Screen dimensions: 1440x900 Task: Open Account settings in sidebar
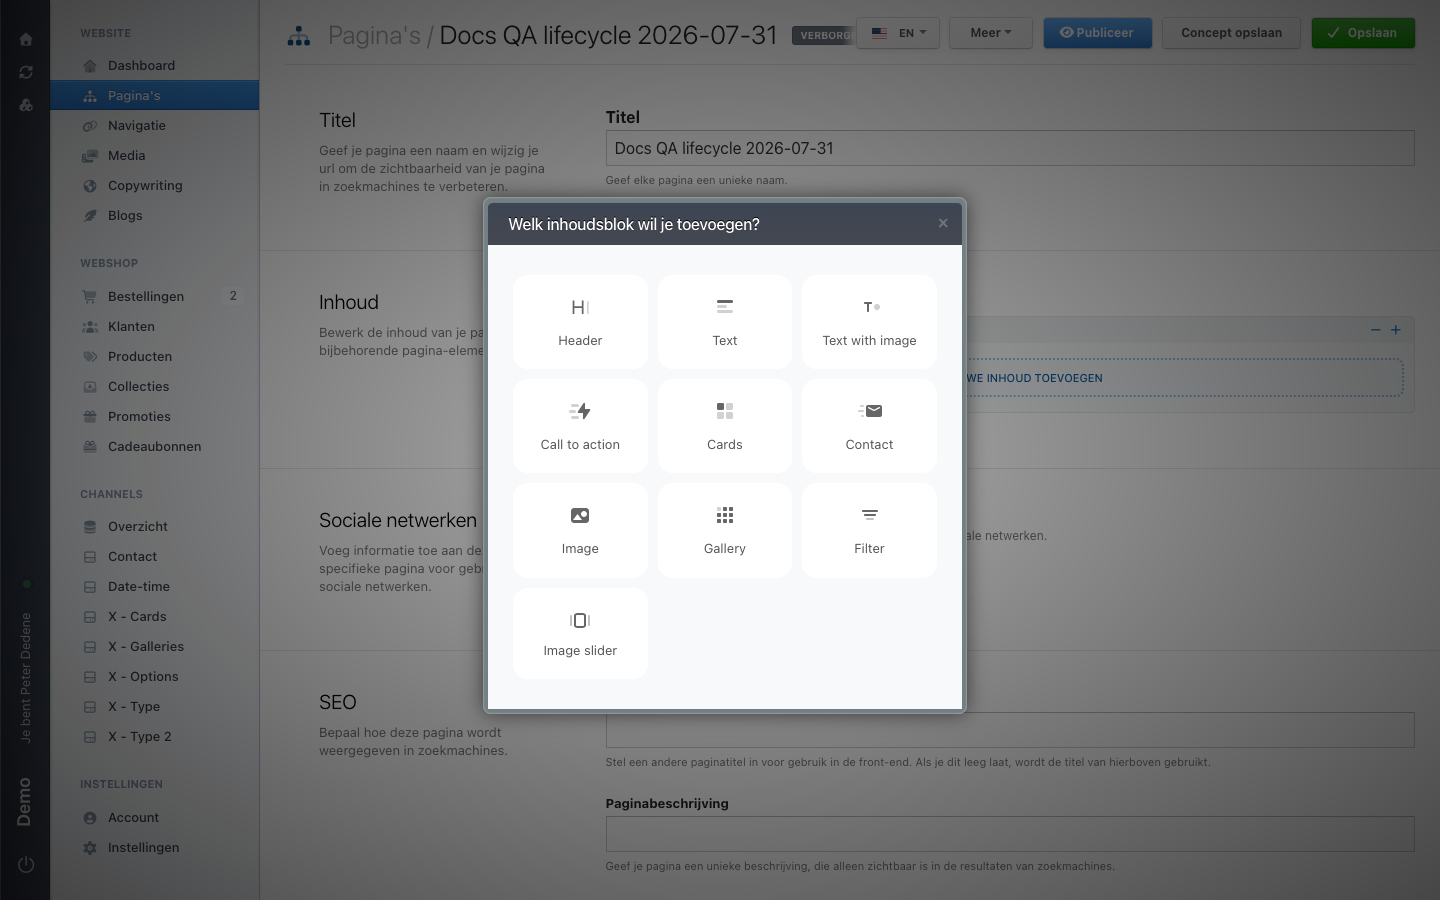pos(155,817)
